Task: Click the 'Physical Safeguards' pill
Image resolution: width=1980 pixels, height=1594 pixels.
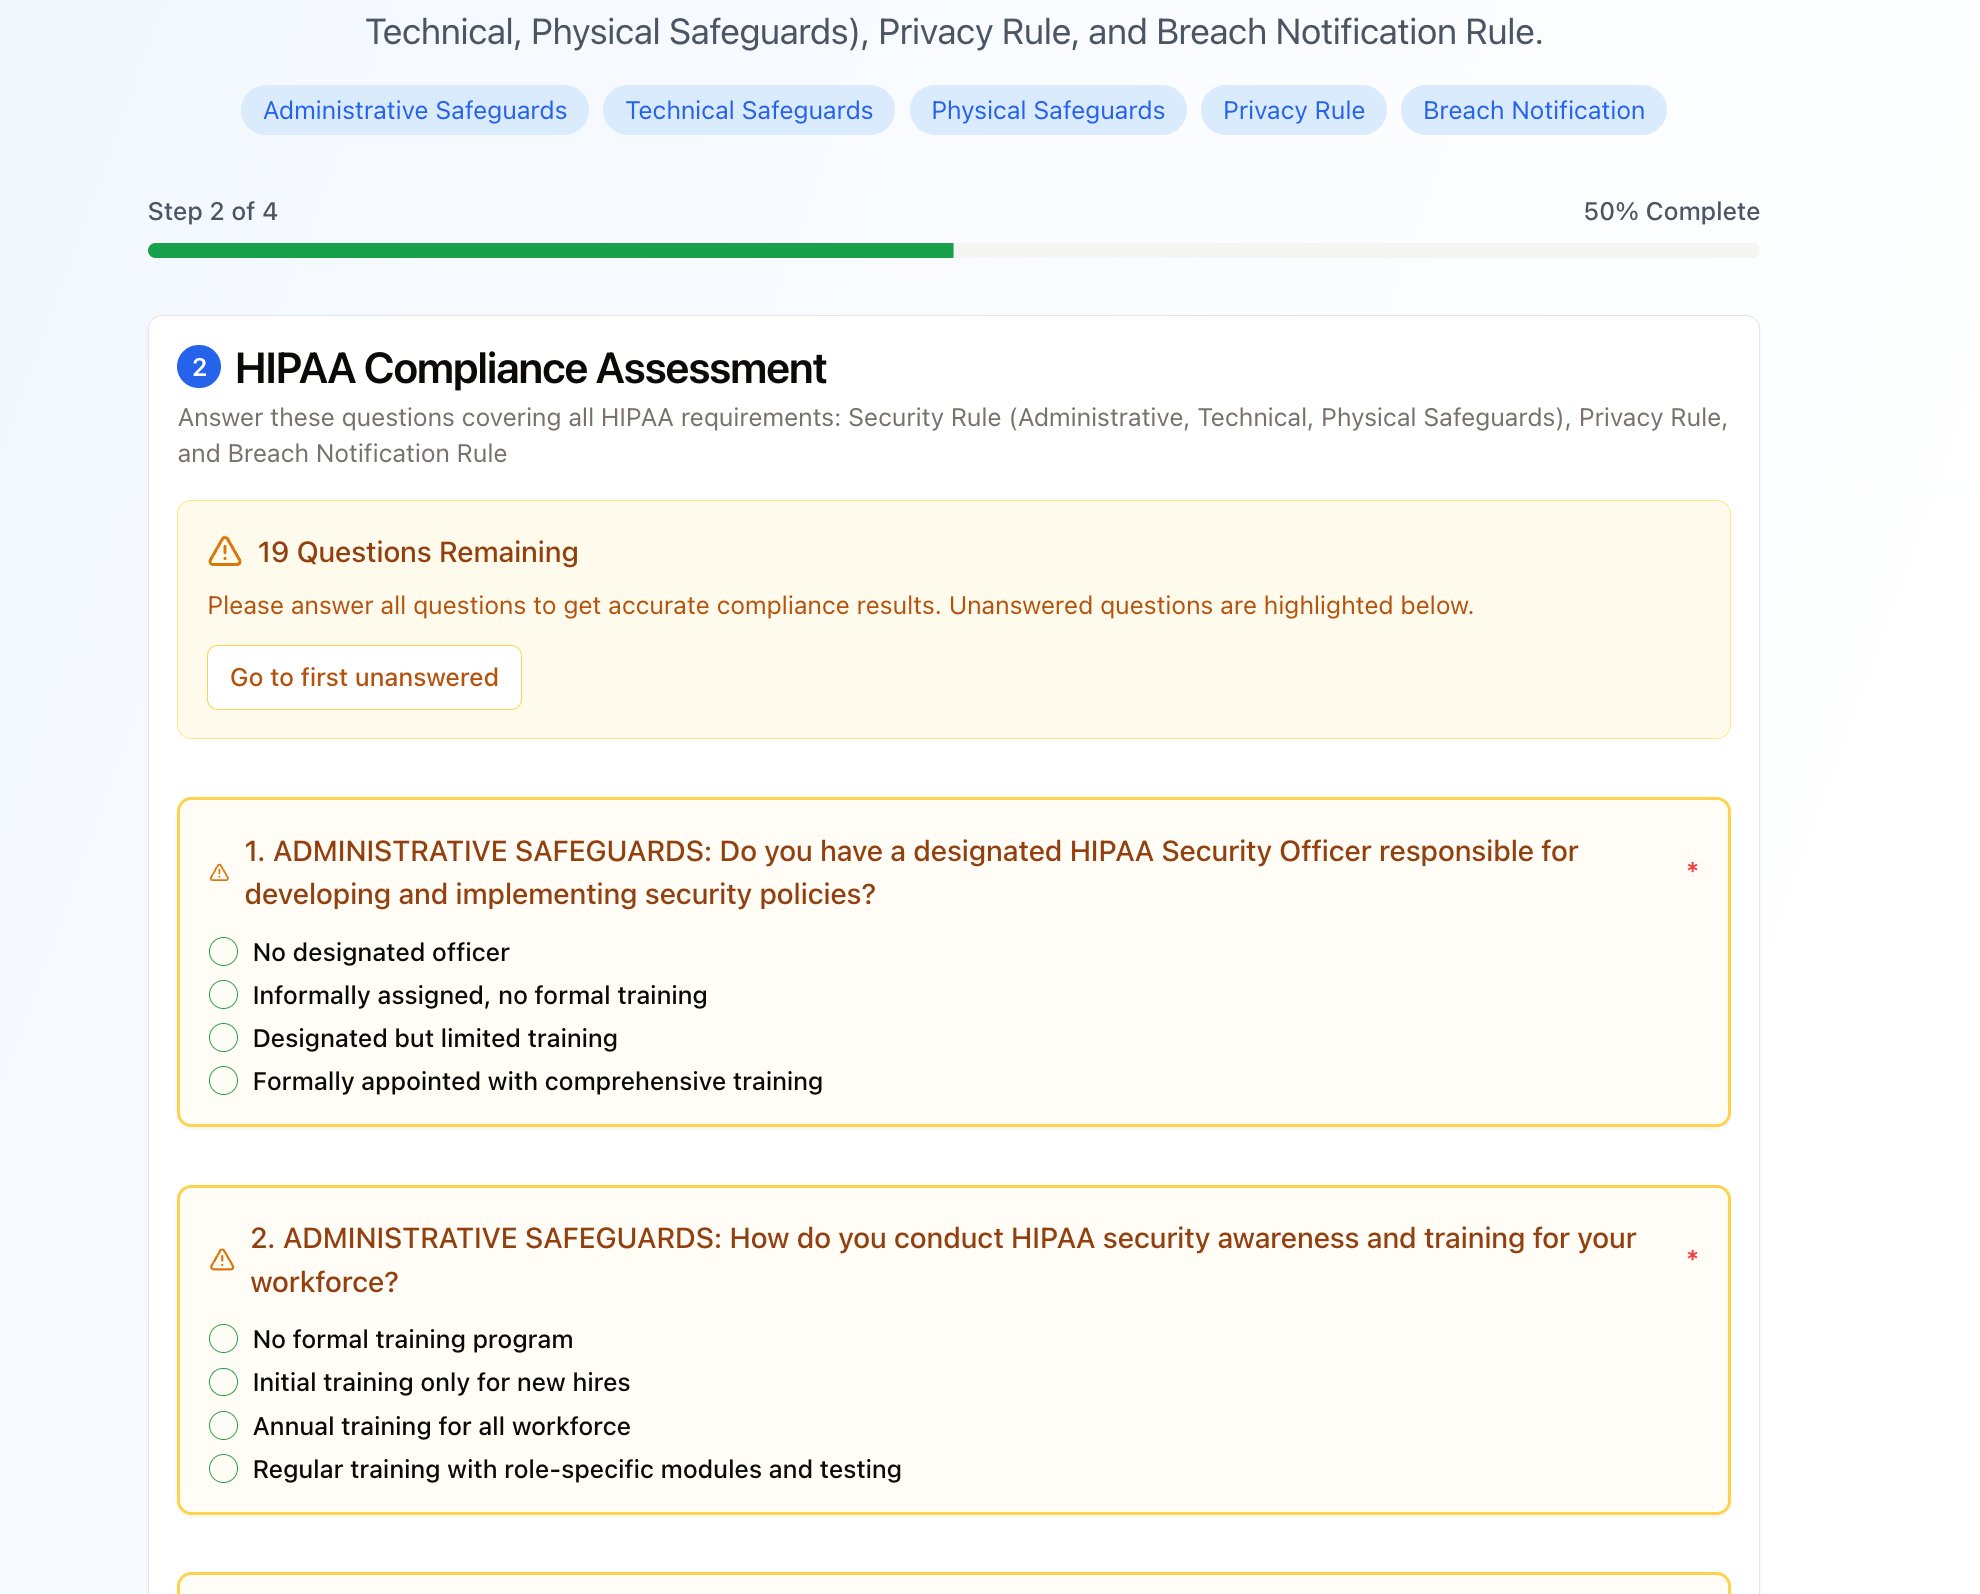Action: pos(1047,110)
